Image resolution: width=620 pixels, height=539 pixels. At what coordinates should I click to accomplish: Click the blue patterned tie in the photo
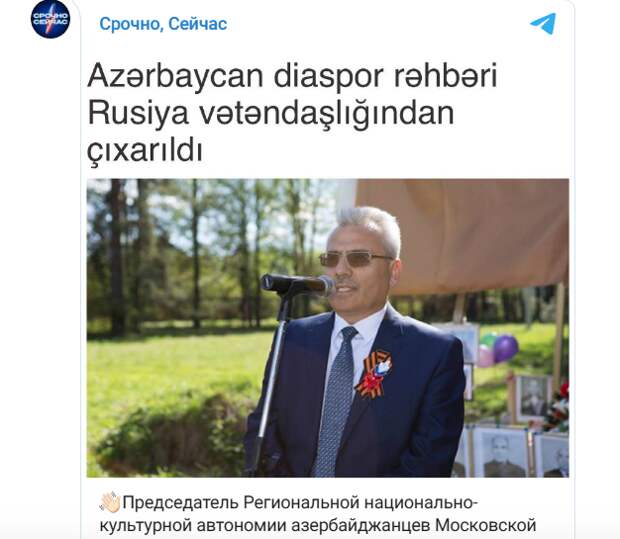click(336, 399)
